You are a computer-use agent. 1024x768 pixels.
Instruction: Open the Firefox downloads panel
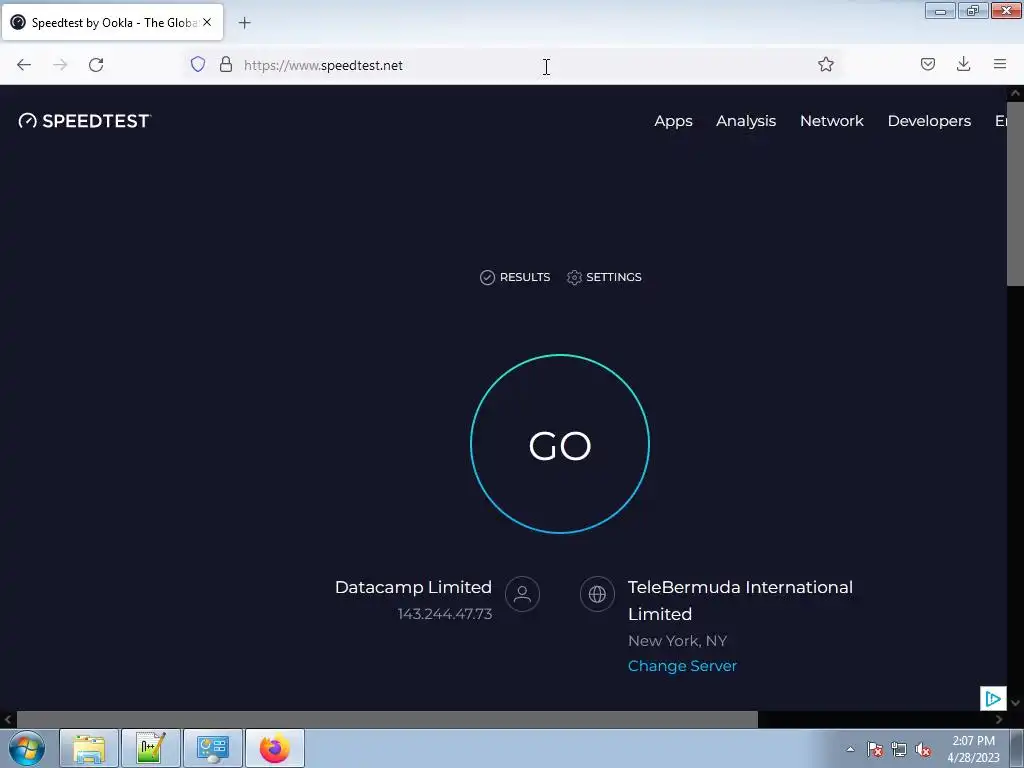pyautogui.click(x=963, y=64)
